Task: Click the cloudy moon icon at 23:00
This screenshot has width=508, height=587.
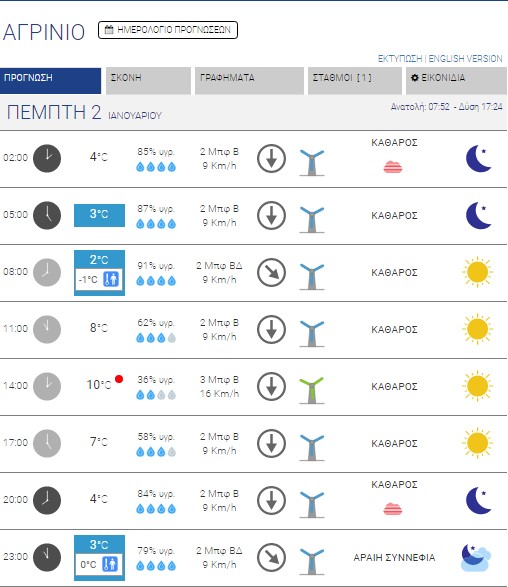Action: tap(475, 557)
